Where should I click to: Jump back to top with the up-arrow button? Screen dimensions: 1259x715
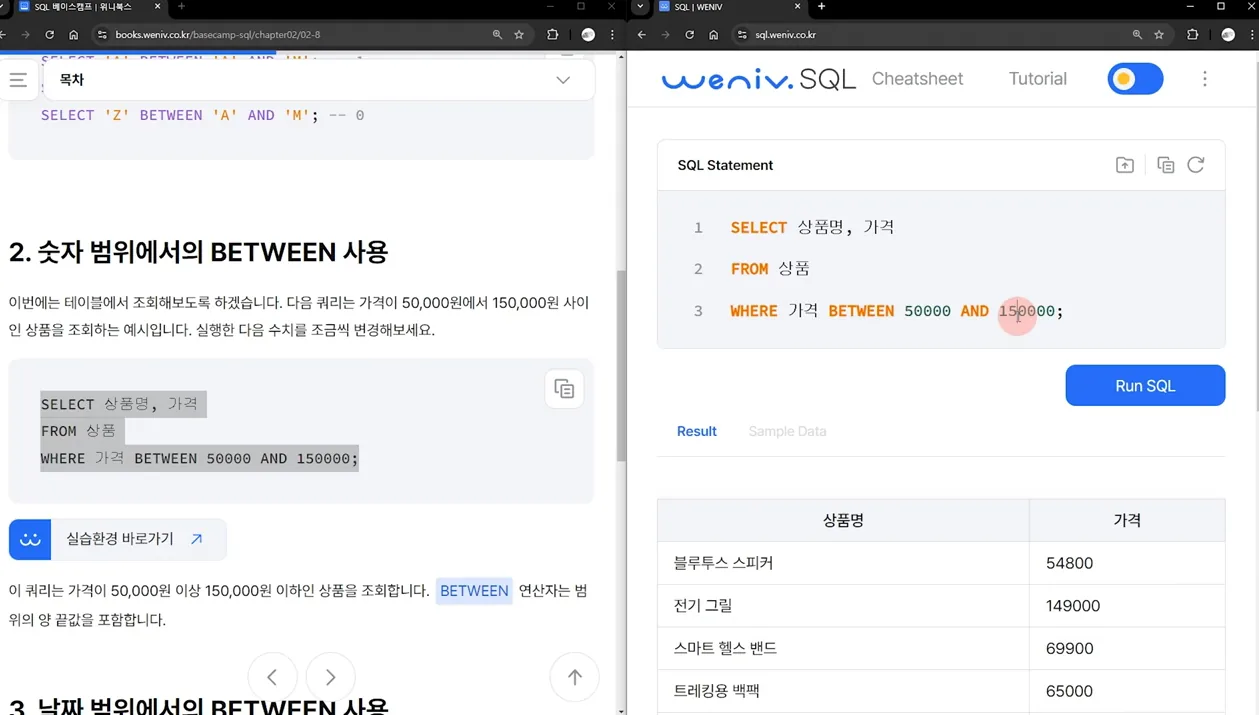tap(575, 677)
